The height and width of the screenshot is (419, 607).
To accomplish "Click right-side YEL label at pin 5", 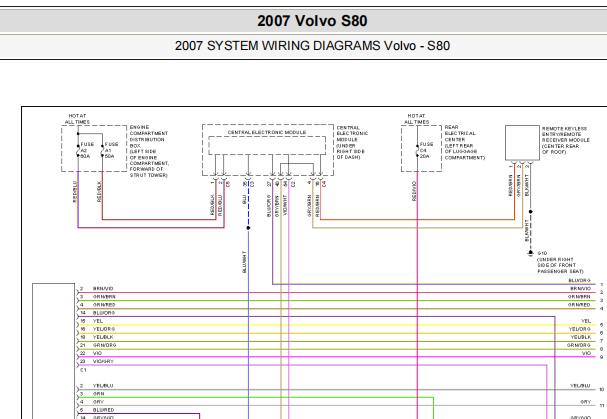I will tap(586, 321).
